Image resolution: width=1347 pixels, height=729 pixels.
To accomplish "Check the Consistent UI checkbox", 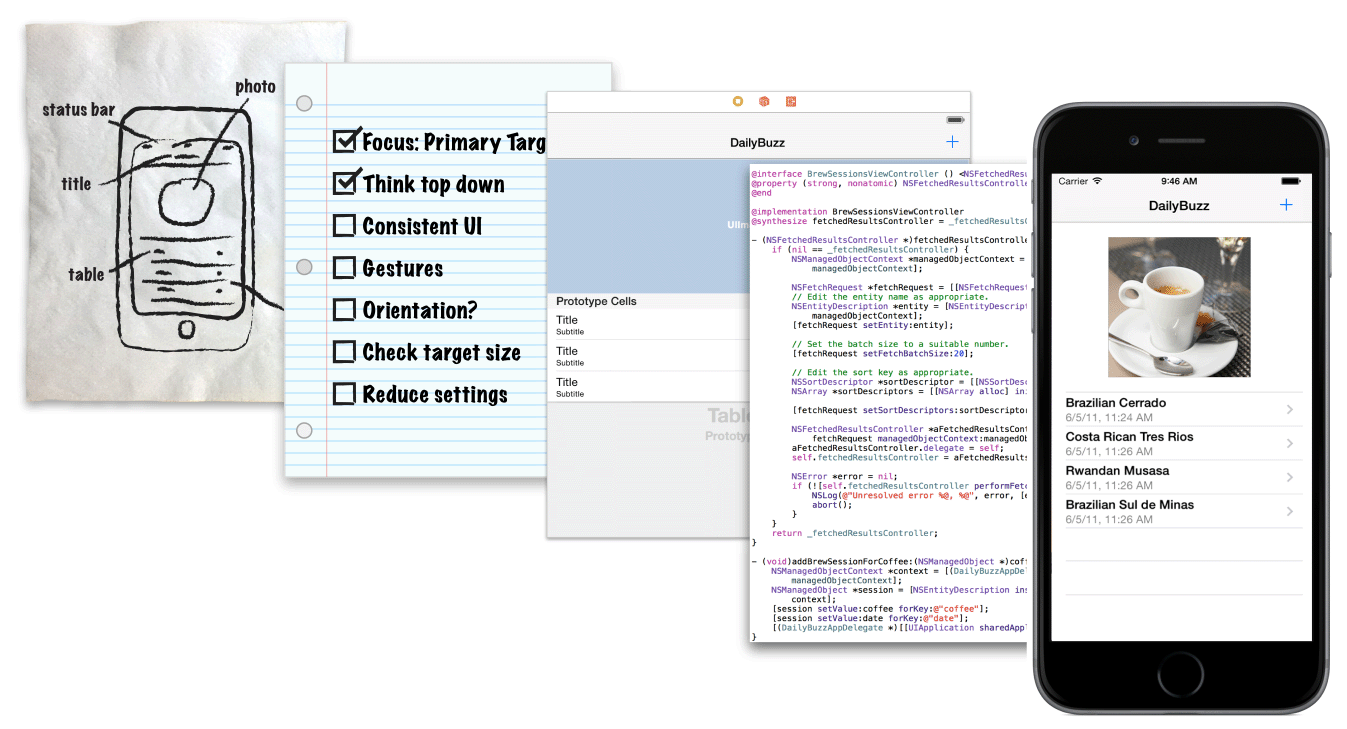I will coord(344,226).
